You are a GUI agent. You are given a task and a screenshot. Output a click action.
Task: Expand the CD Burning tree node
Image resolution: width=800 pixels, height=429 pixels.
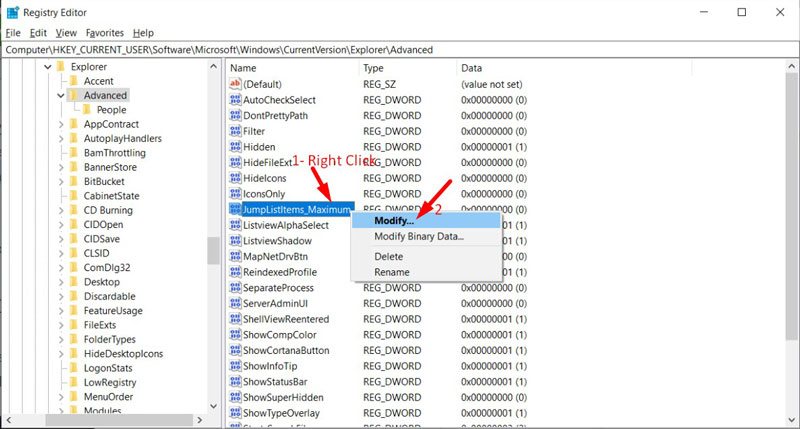pos(61,210)
